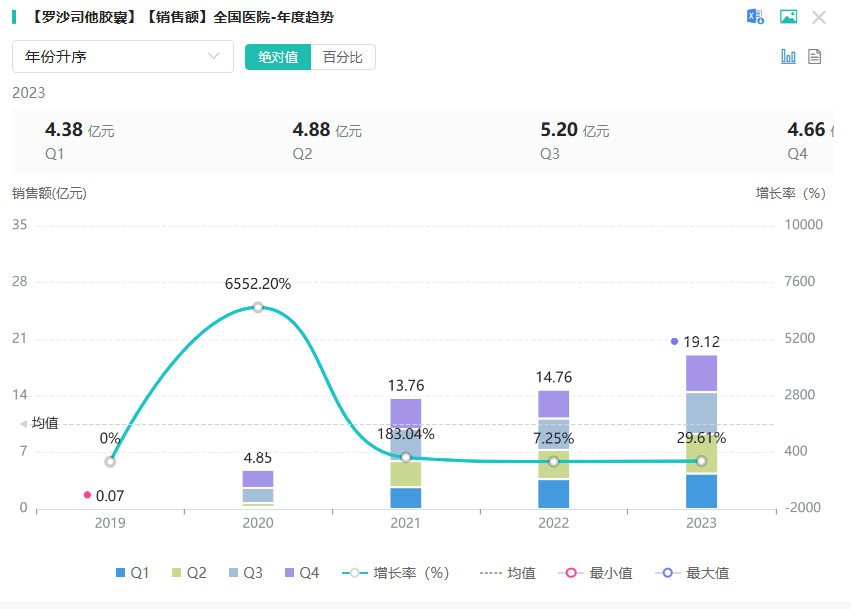851x609 pixels.
Task: Toggle Q1 series in legend
Action: click(x=132, y=573)
